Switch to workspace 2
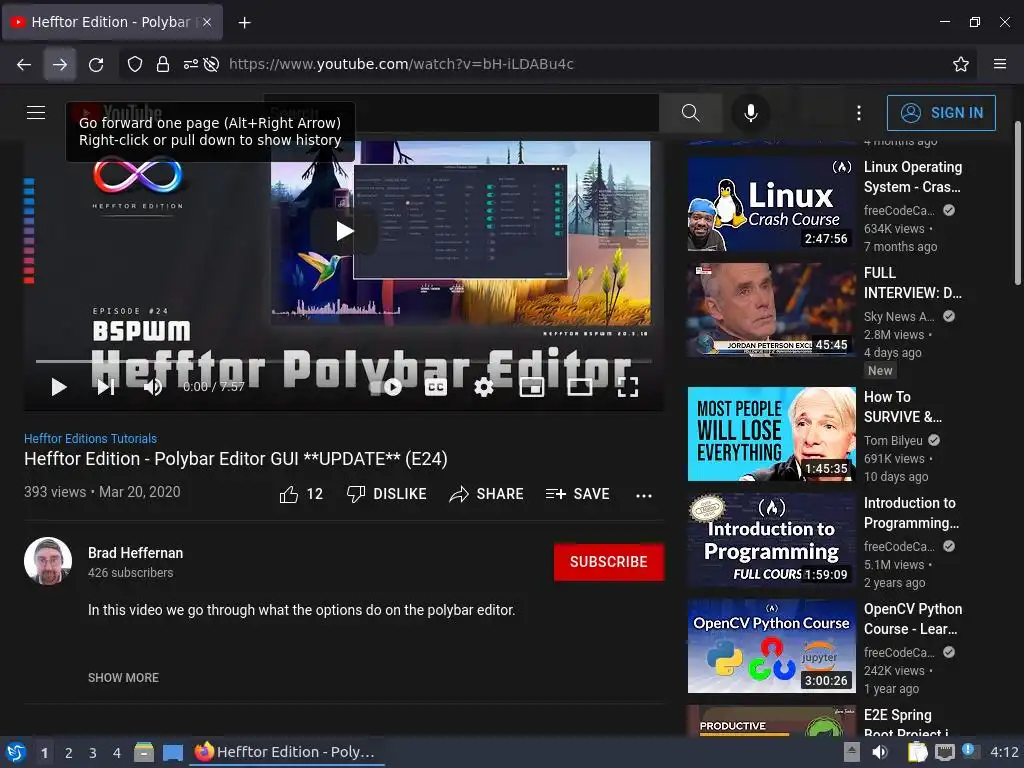The width and height of the screenshot is (1024, 768). [x=69, y=753]
